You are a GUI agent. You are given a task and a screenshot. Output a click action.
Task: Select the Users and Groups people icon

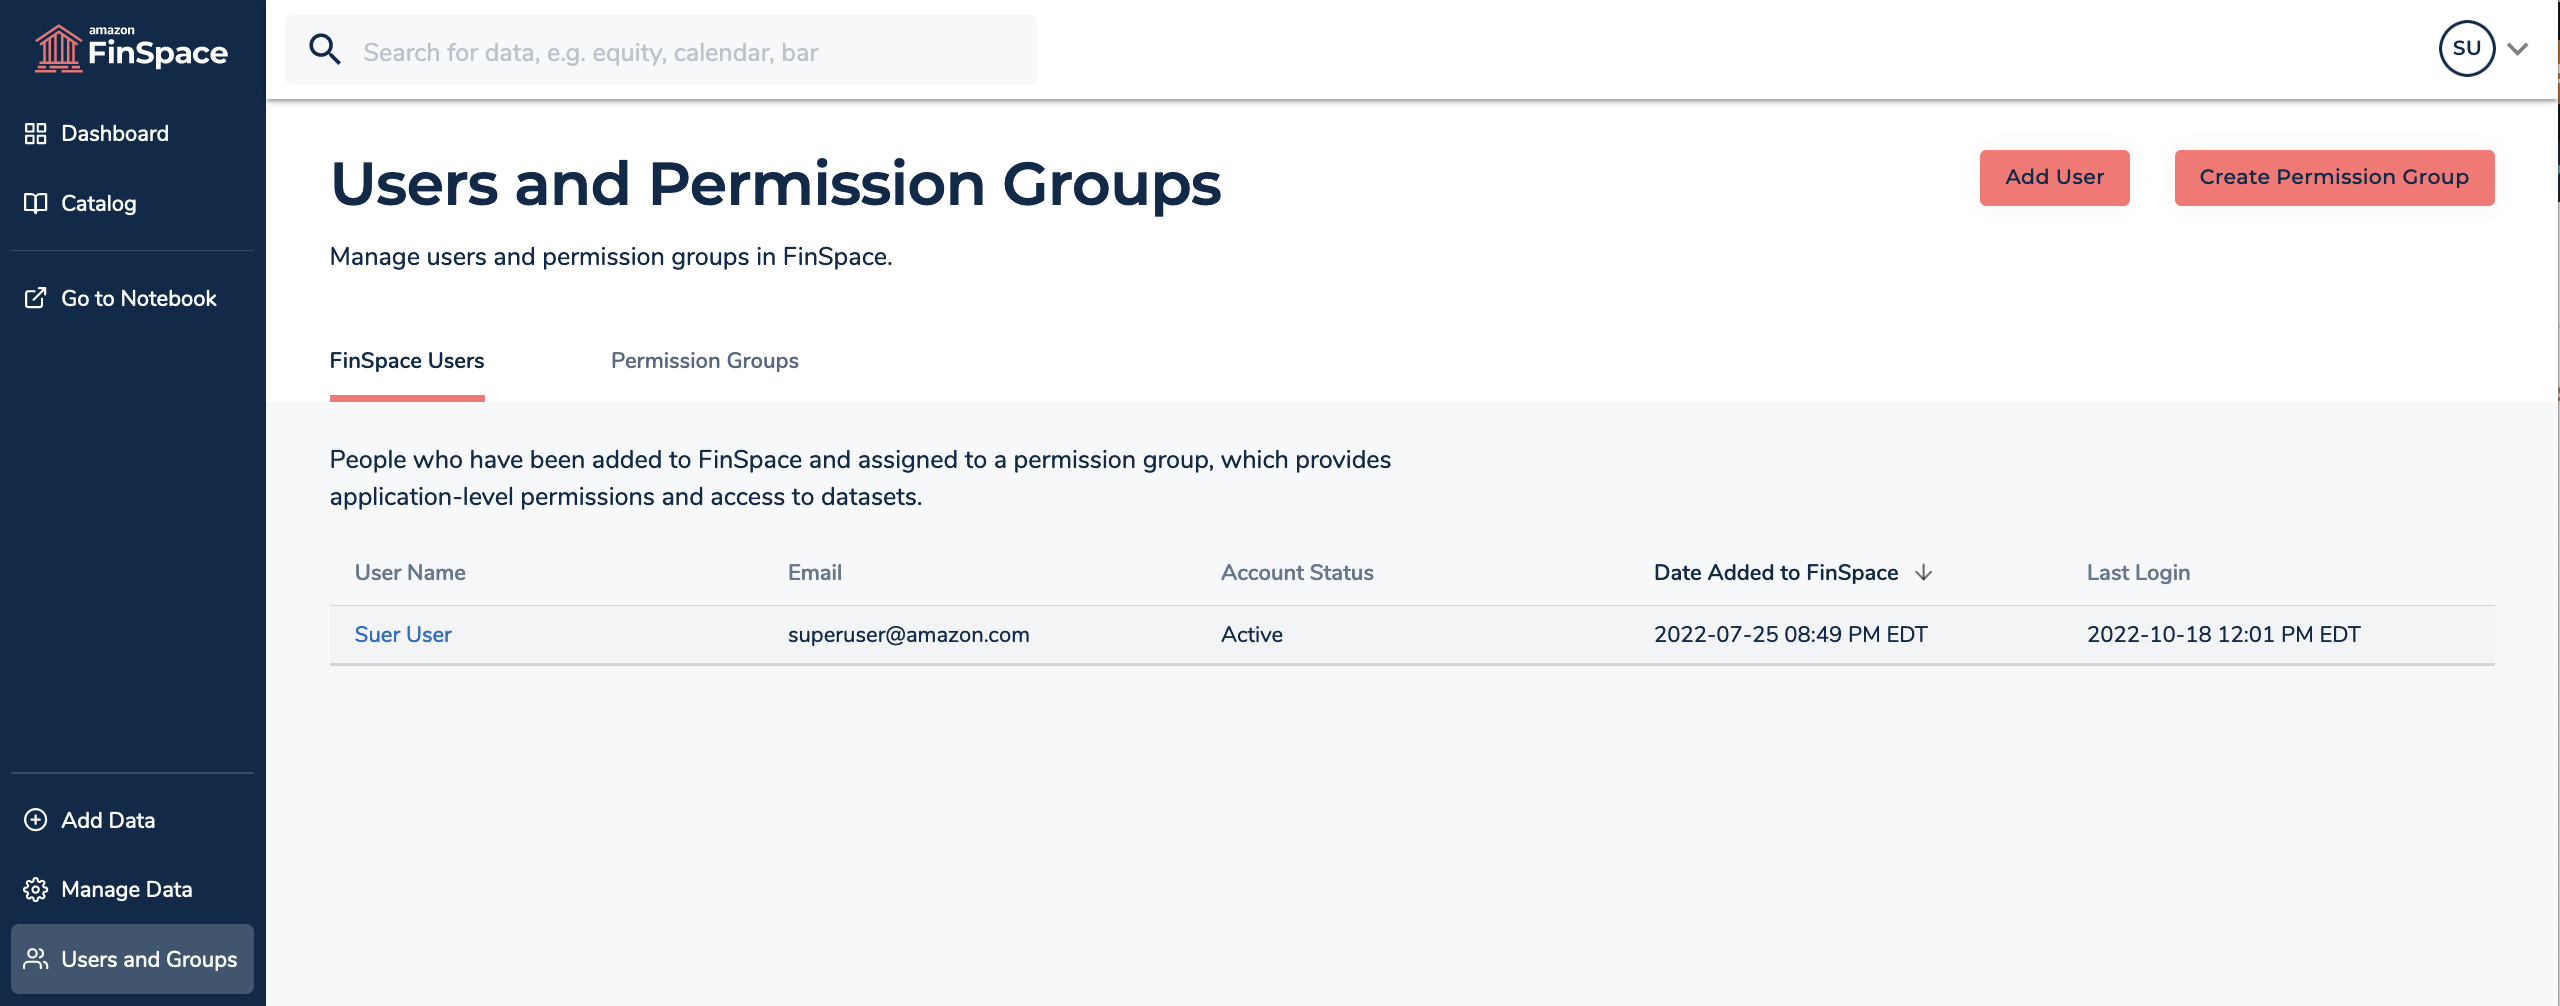pyautogui.click(x=35, y=958)
